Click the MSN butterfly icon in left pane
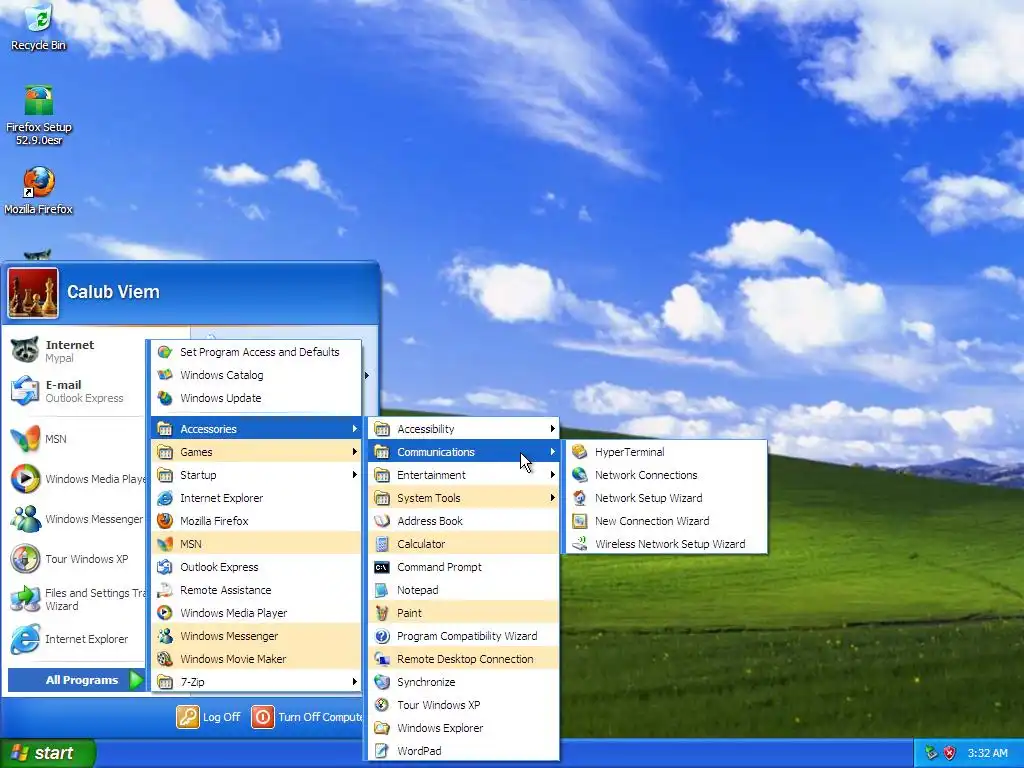1024x768 pixels. [x=25, y=439]
